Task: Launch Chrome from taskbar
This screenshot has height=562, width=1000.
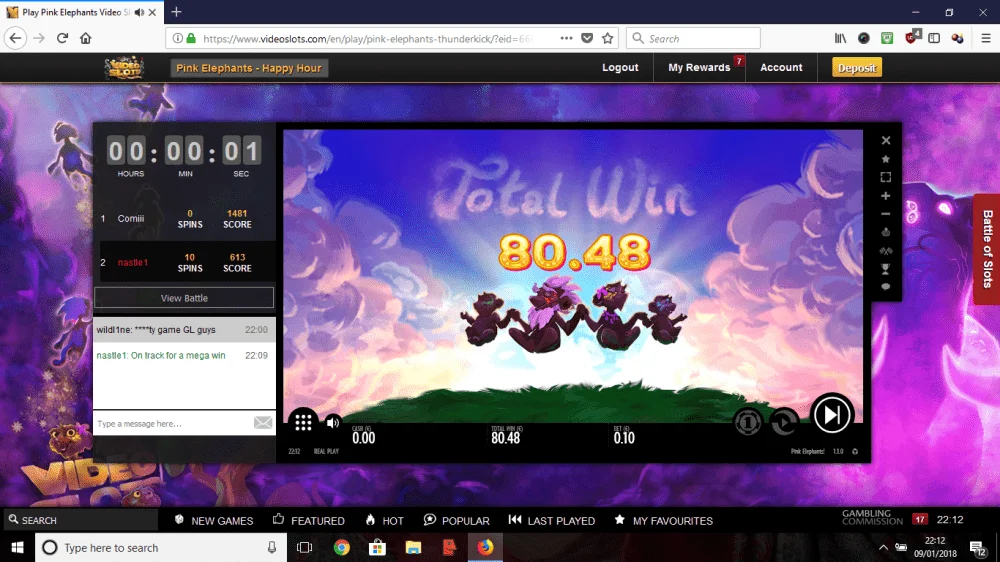Action: [x=342, y=547]
